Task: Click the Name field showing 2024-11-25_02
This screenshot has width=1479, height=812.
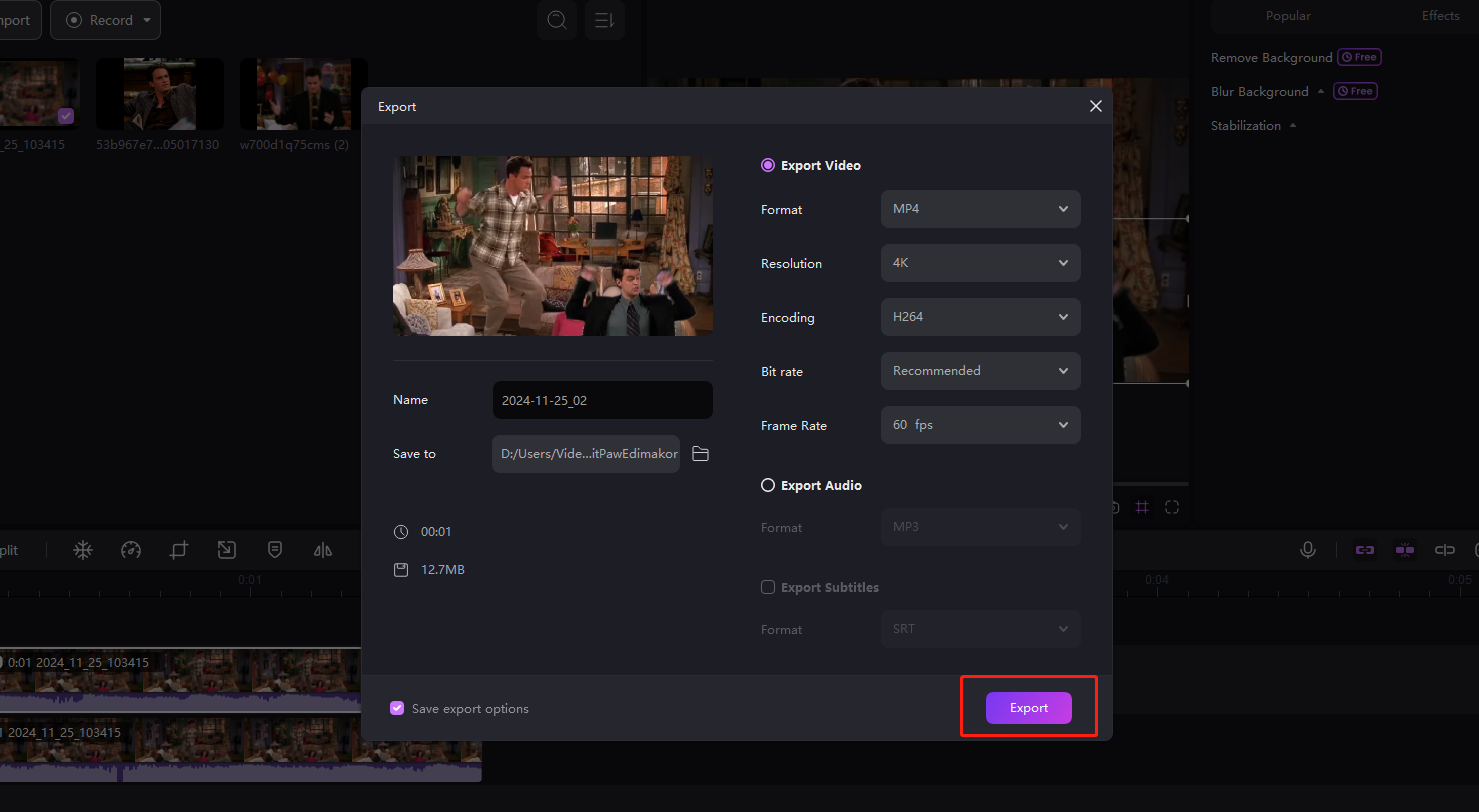Action: tap(603, 400)
